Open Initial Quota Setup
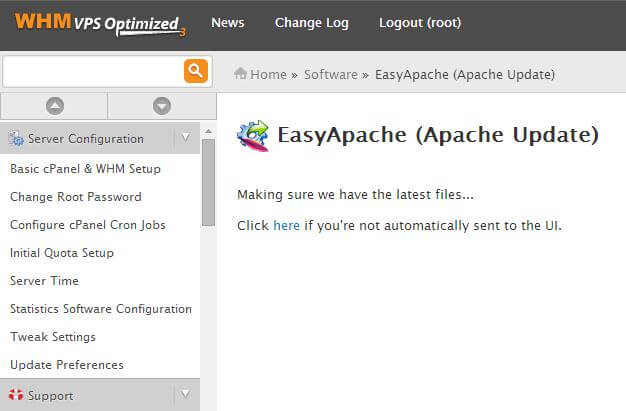This screenshot has width=626, height=411. click(x=62, y=253)
